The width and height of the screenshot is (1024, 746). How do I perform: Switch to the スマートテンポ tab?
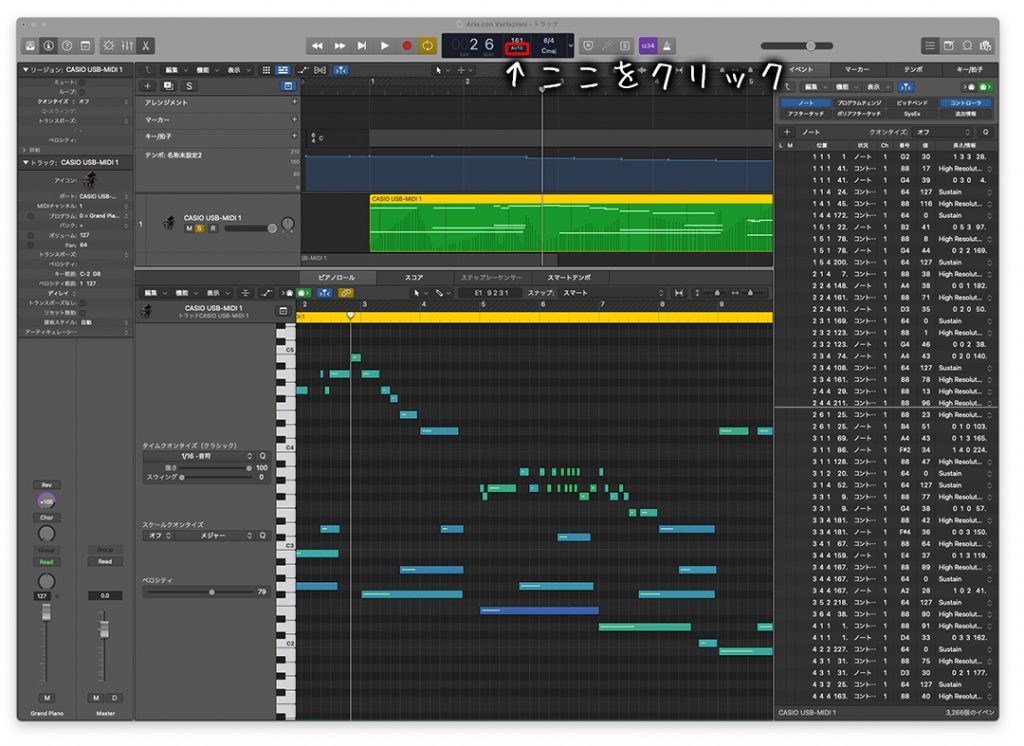tap(569, 278)
